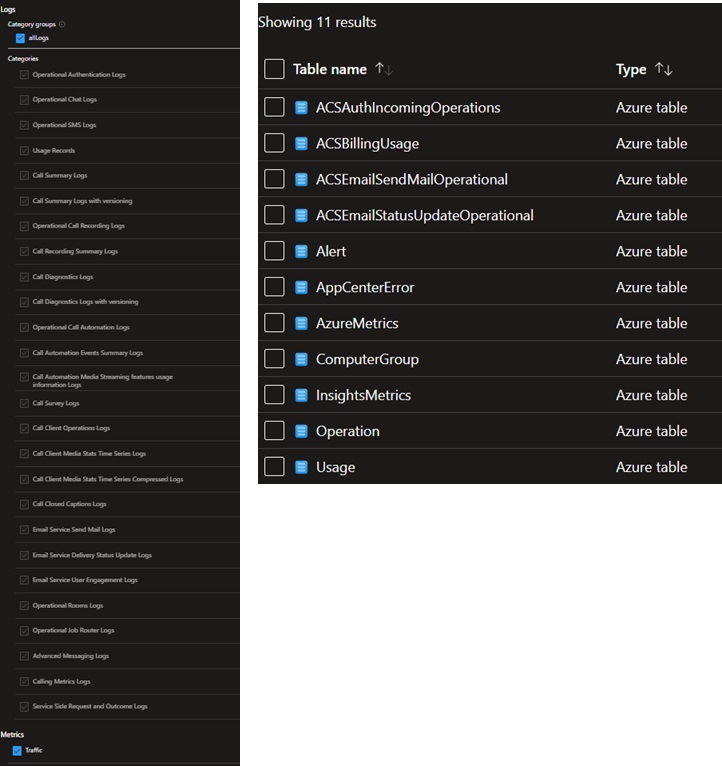722x767 pixels.
Task: Toggle the allLogs category group checkbox
Action: [20, 38]
